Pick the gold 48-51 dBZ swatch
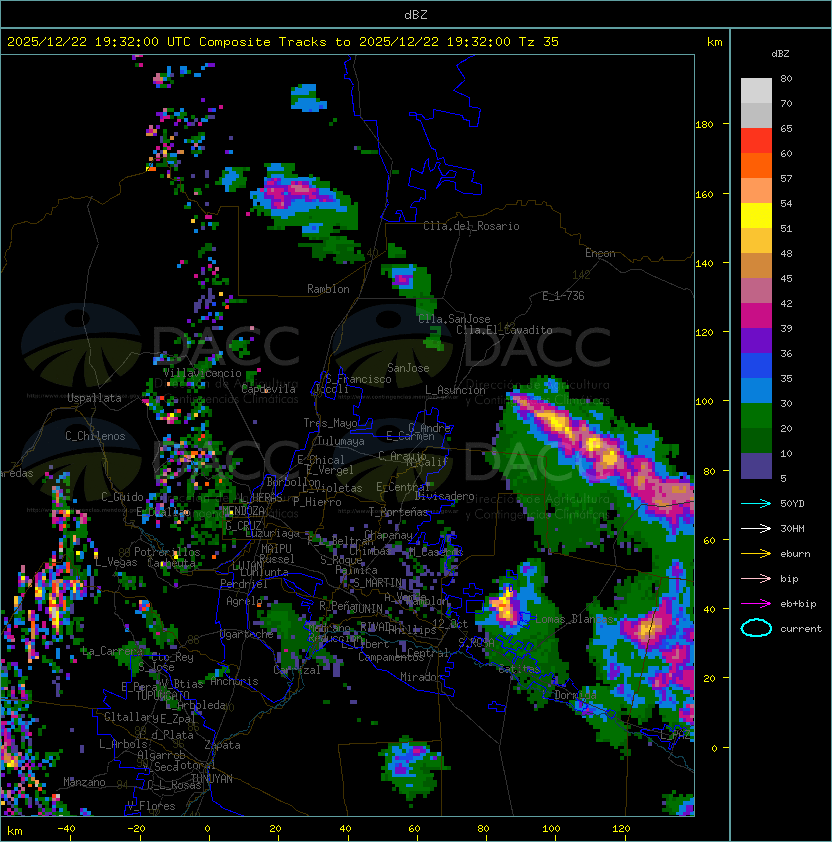The image size is (832, 842). 756,241
